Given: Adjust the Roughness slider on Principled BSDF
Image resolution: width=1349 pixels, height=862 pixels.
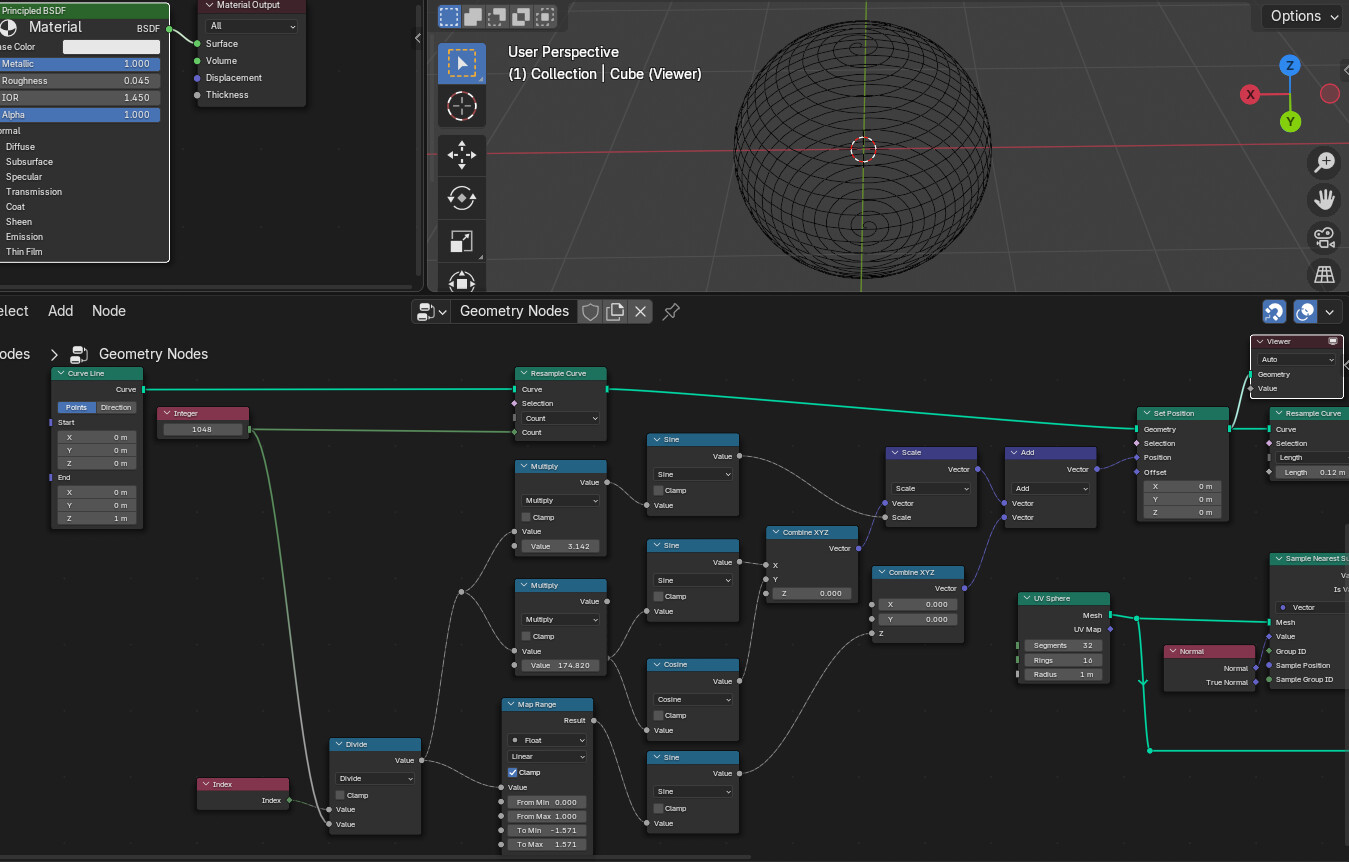Looking at the screenshot, I should pos(79,81).
